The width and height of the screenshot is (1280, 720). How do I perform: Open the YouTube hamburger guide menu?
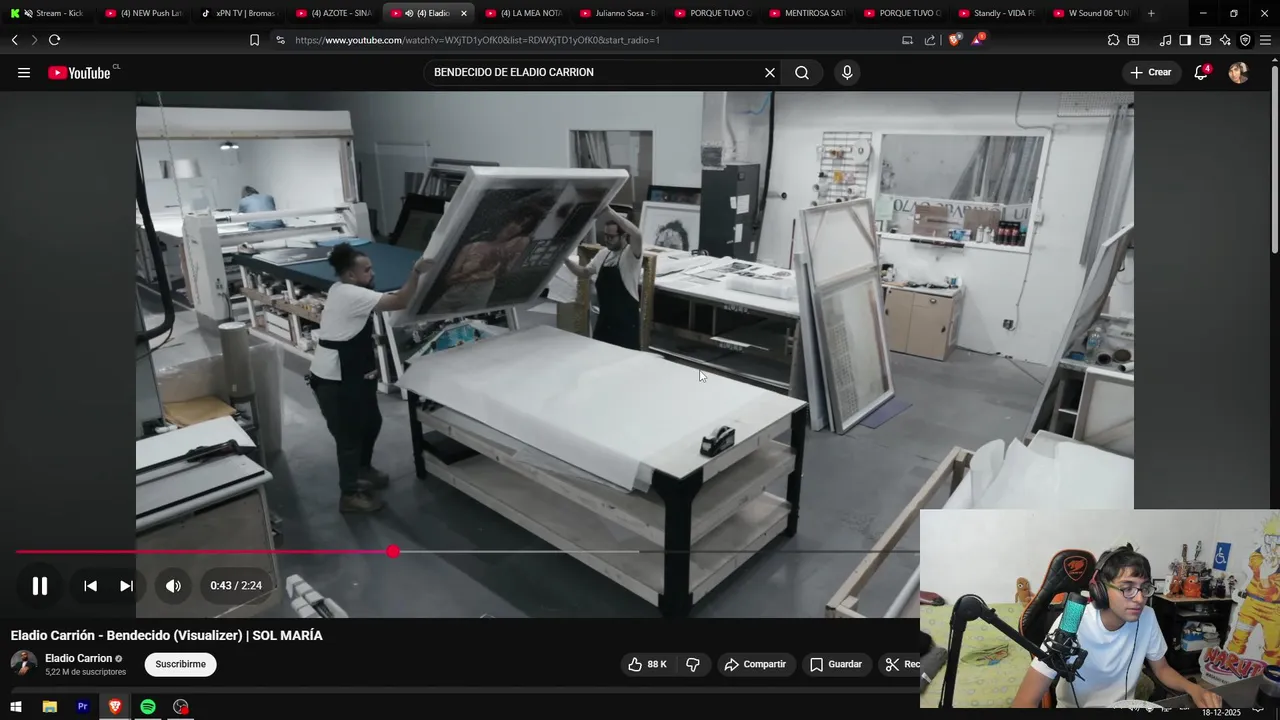[24, 72]
